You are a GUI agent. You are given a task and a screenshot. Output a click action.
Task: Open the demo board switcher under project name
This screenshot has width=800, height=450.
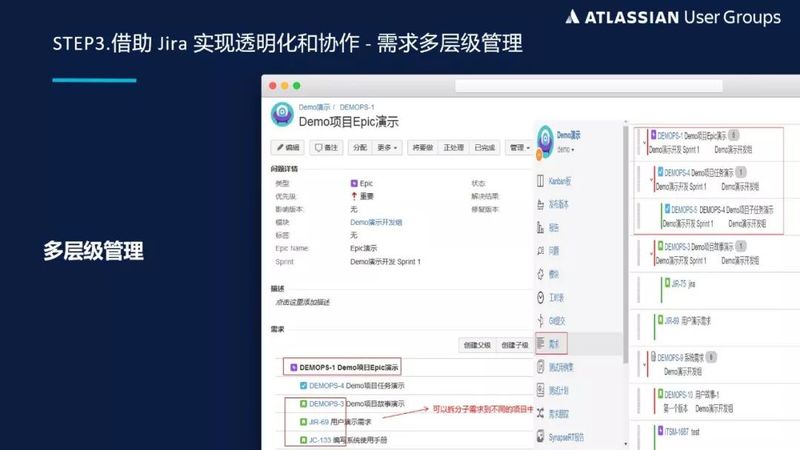(565, 149)
